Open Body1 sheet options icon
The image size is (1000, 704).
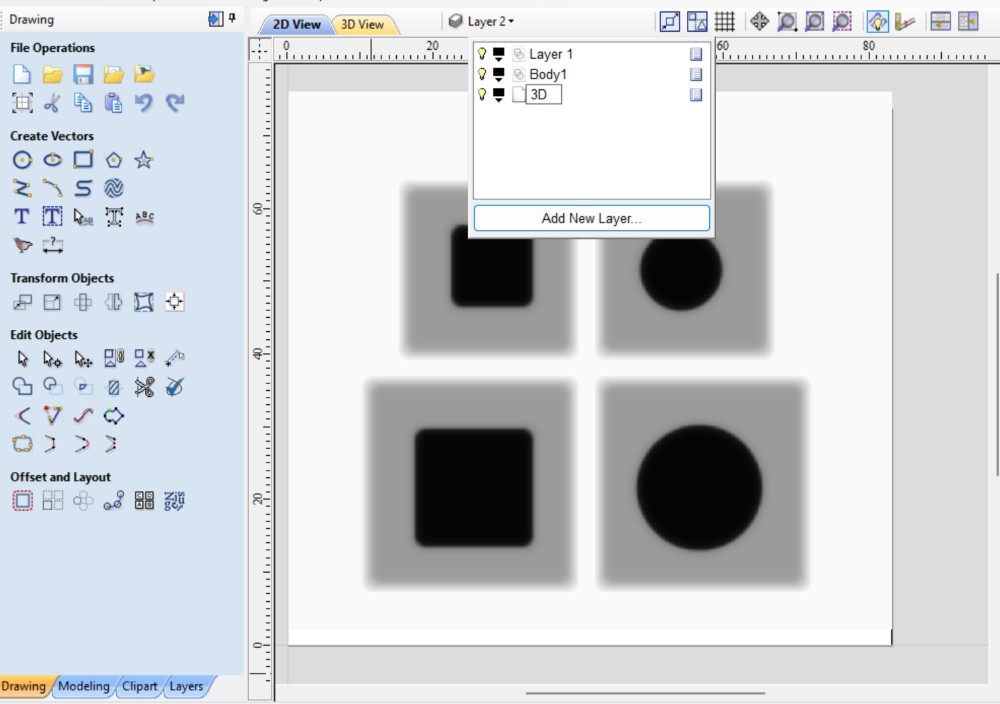tap(696, 75)
